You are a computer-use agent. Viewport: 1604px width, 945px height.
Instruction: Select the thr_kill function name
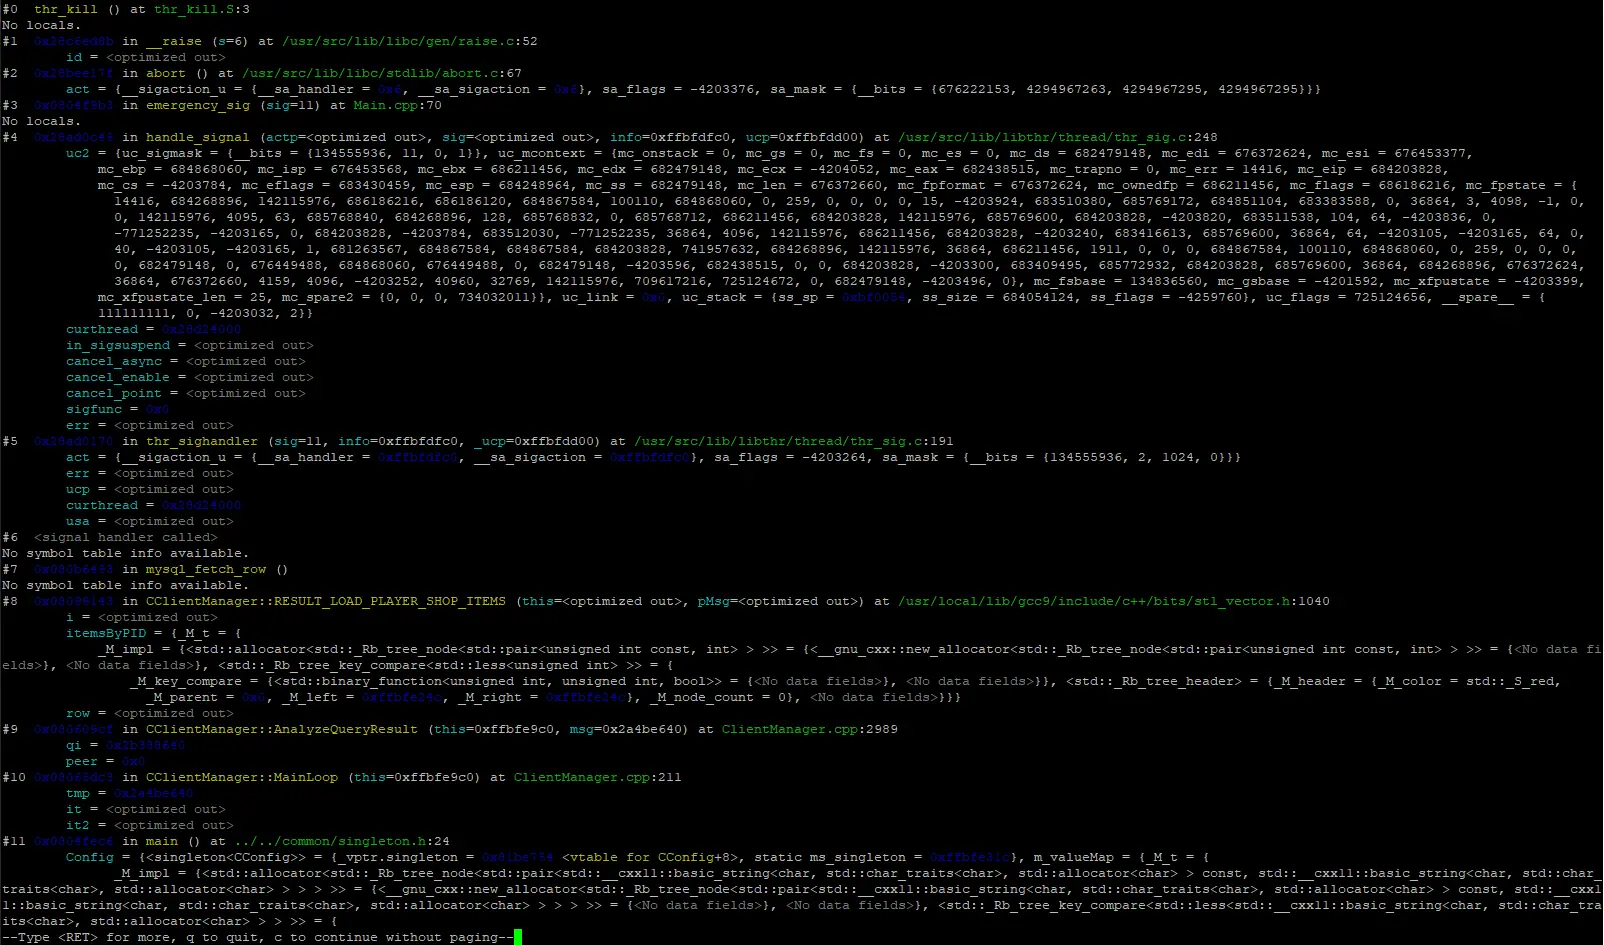point(65,9)
